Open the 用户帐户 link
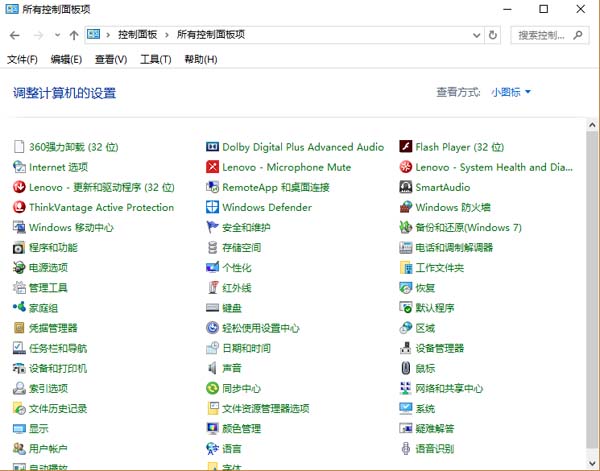Image resolution: width=600 pixels, height=471 pixels. (x=48, y=448)
